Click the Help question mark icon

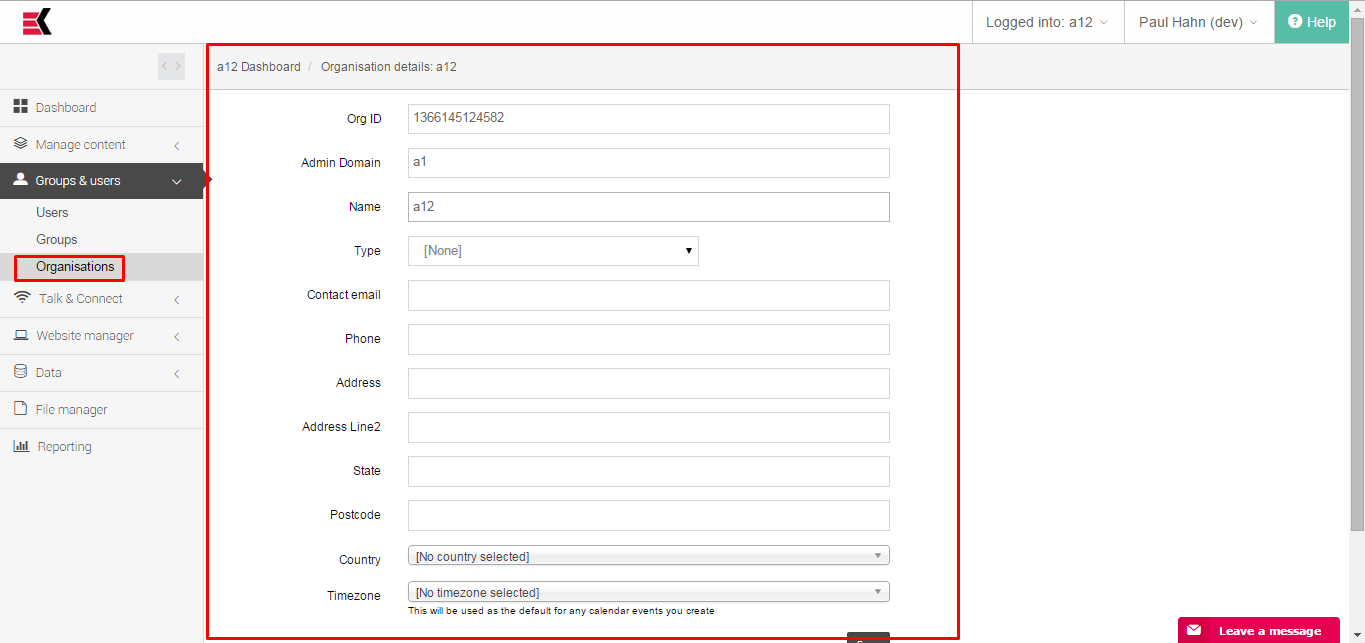click(x=1294, y=21)
